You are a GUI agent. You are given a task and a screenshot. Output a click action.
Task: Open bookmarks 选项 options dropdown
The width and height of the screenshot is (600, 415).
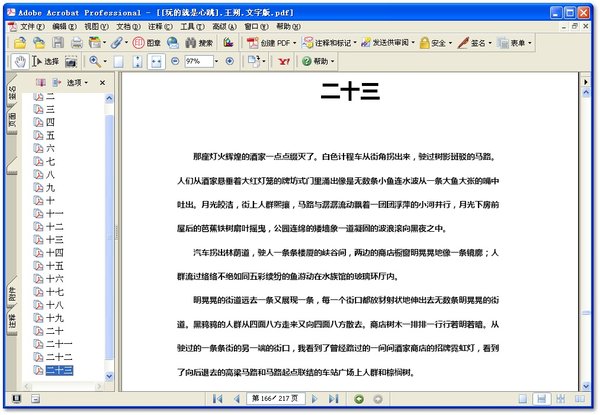pyautogui.click(x=77, y=82)
